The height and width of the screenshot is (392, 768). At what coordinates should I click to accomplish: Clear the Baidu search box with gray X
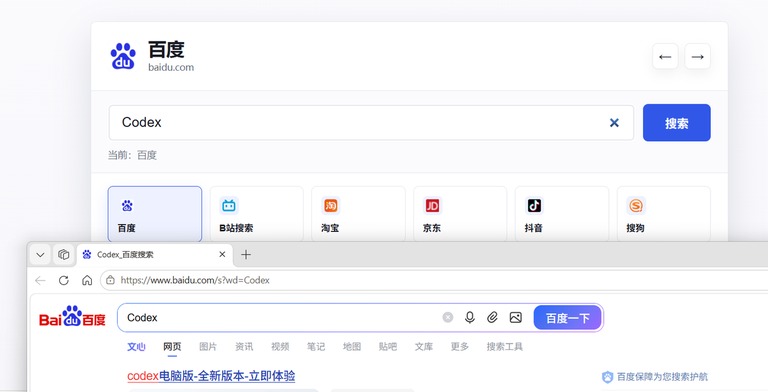448,318
